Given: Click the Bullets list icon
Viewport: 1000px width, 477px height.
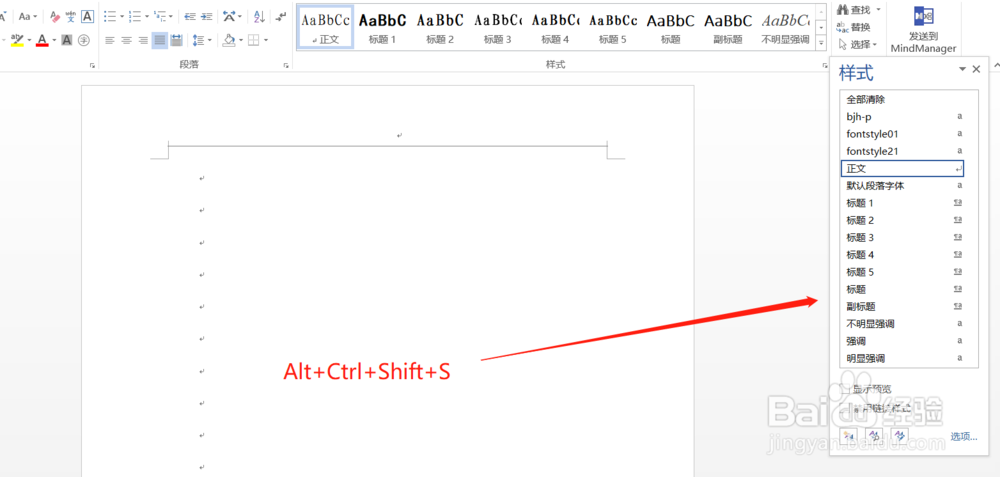Looking at the screenshot, I should pyautogui.click(x=109, y=17).
